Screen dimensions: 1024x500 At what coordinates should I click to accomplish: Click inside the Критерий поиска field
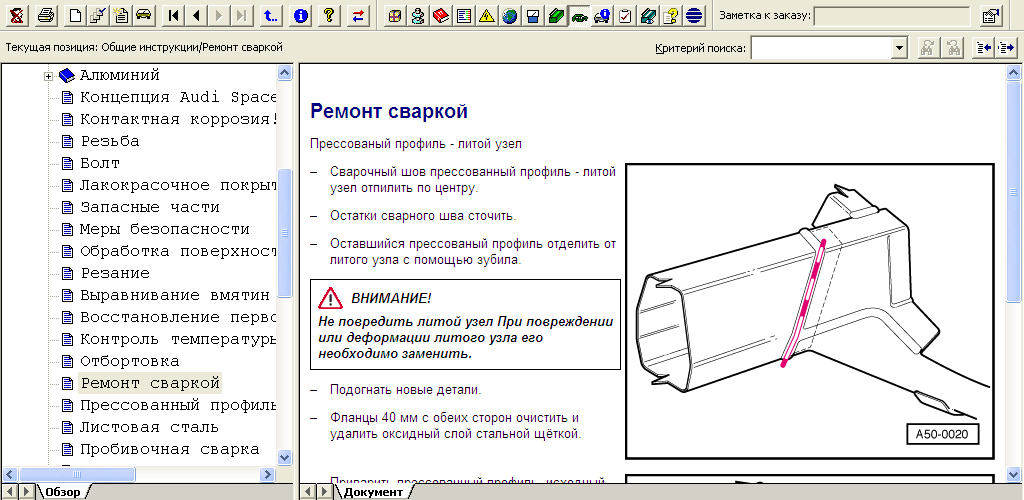pos(820,48)
